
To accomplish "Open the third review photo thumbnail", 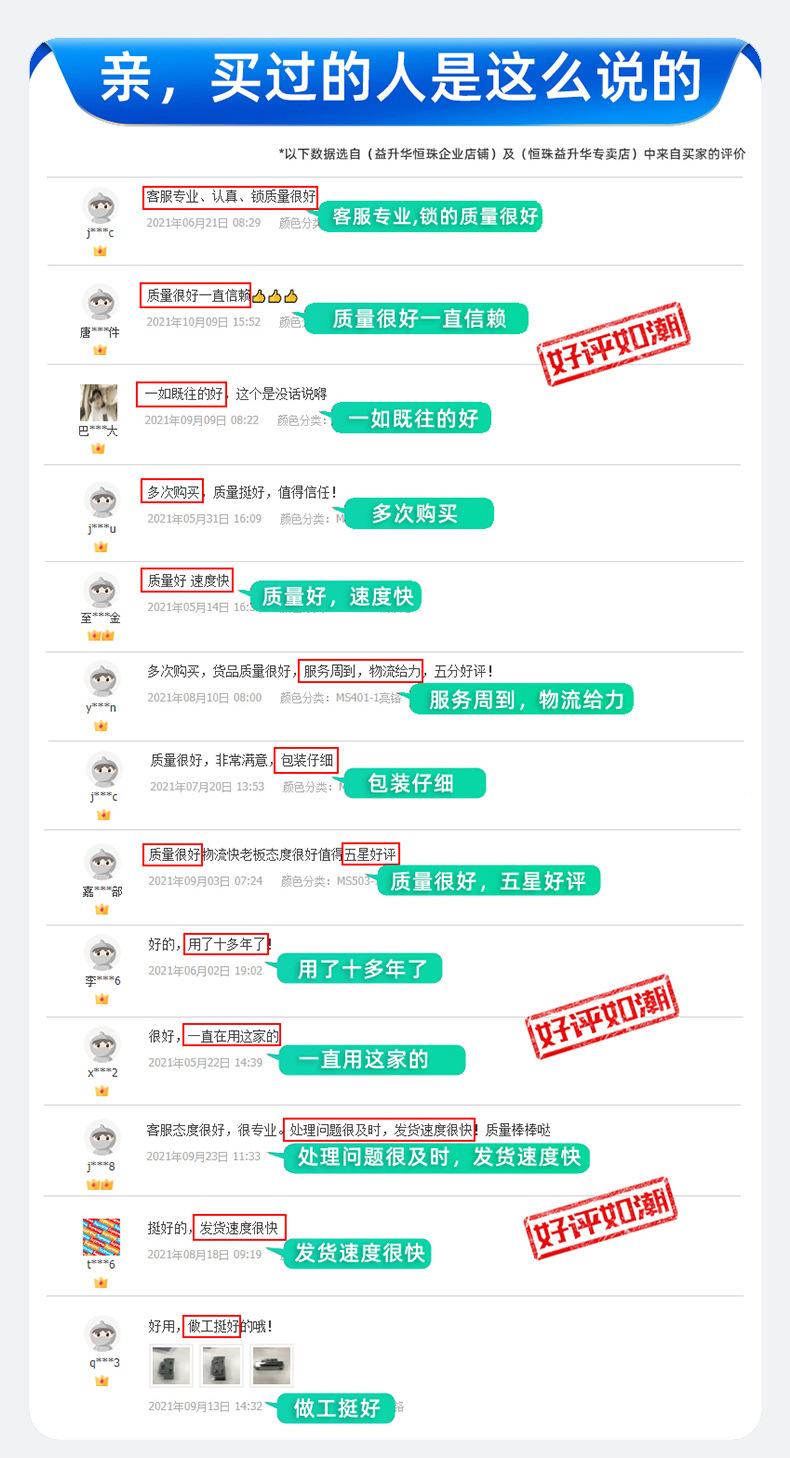I will click(x=271, y=1365).
